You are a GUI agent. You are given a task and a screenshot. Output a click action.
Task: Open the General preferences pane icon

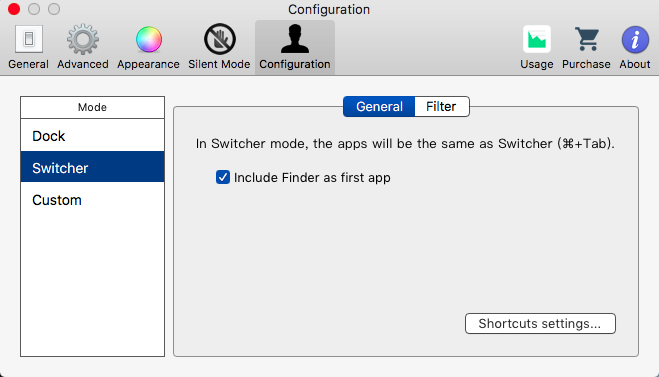pyautogui.click(x=29, y=39)
